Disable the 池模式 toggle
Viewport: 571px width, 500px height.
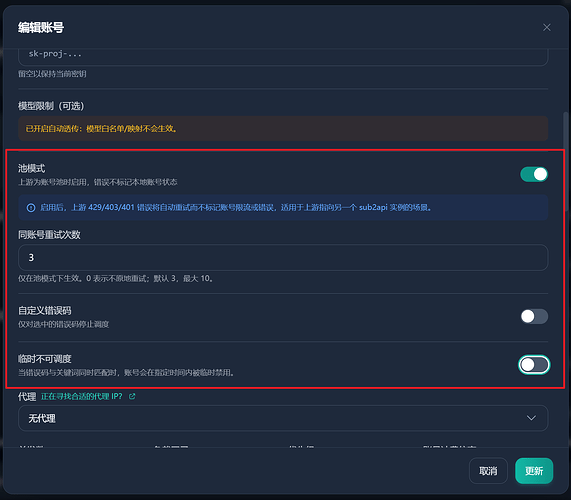534,174
